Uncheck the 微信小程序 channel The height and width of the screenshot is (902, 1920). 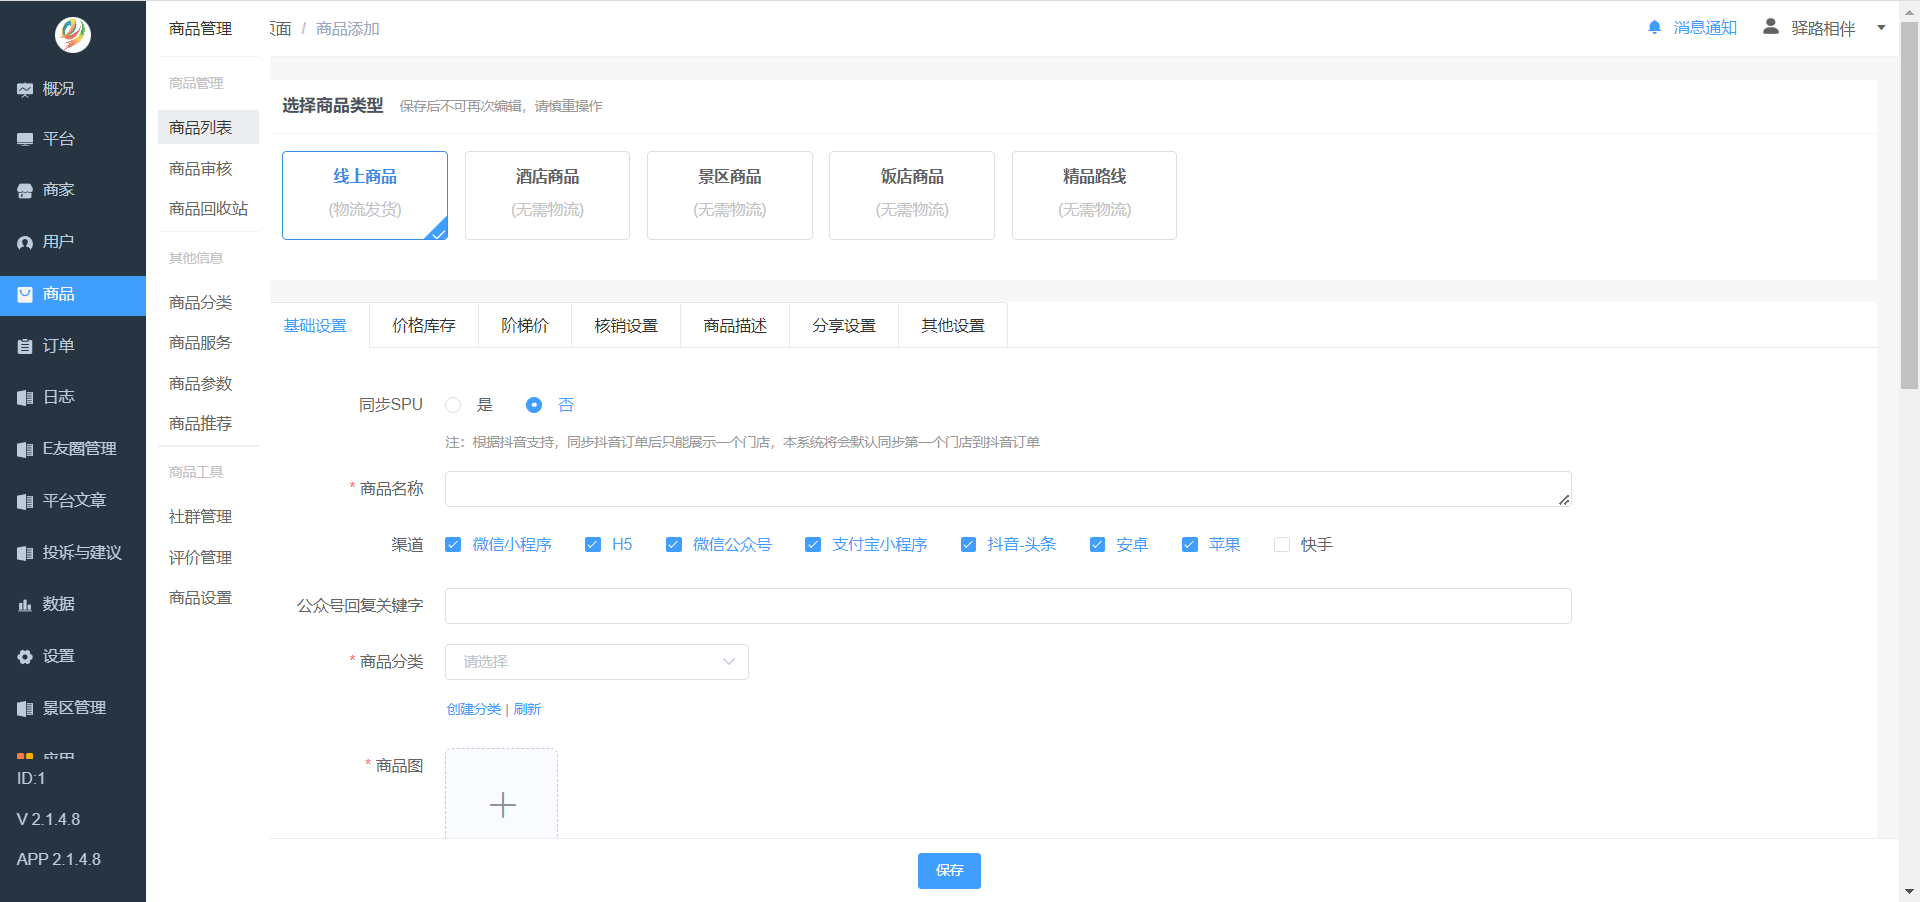pos(453,545)
